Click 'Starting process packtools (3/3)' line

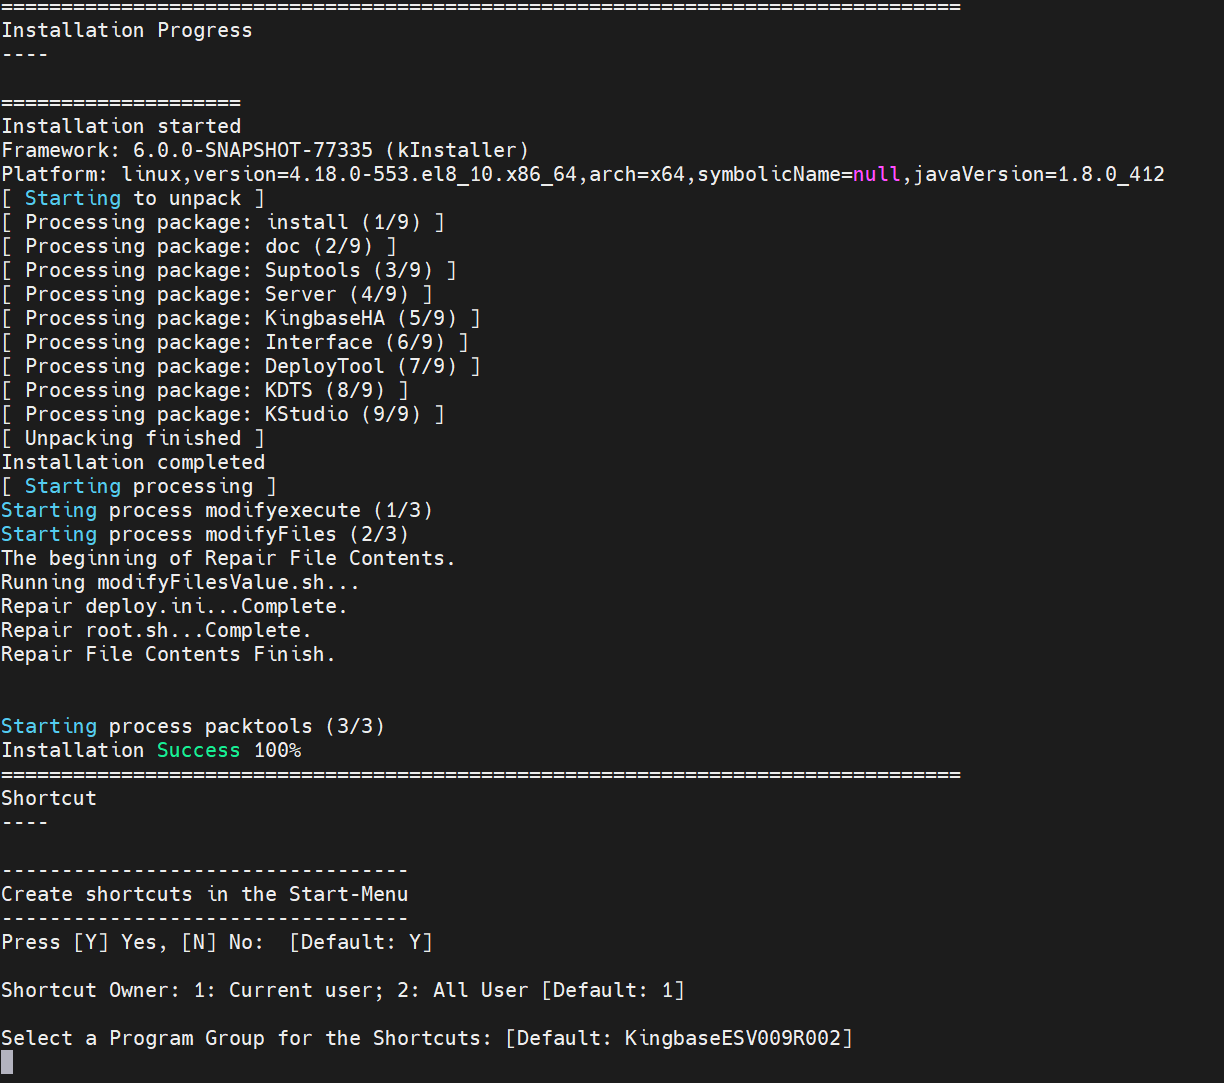193,726
